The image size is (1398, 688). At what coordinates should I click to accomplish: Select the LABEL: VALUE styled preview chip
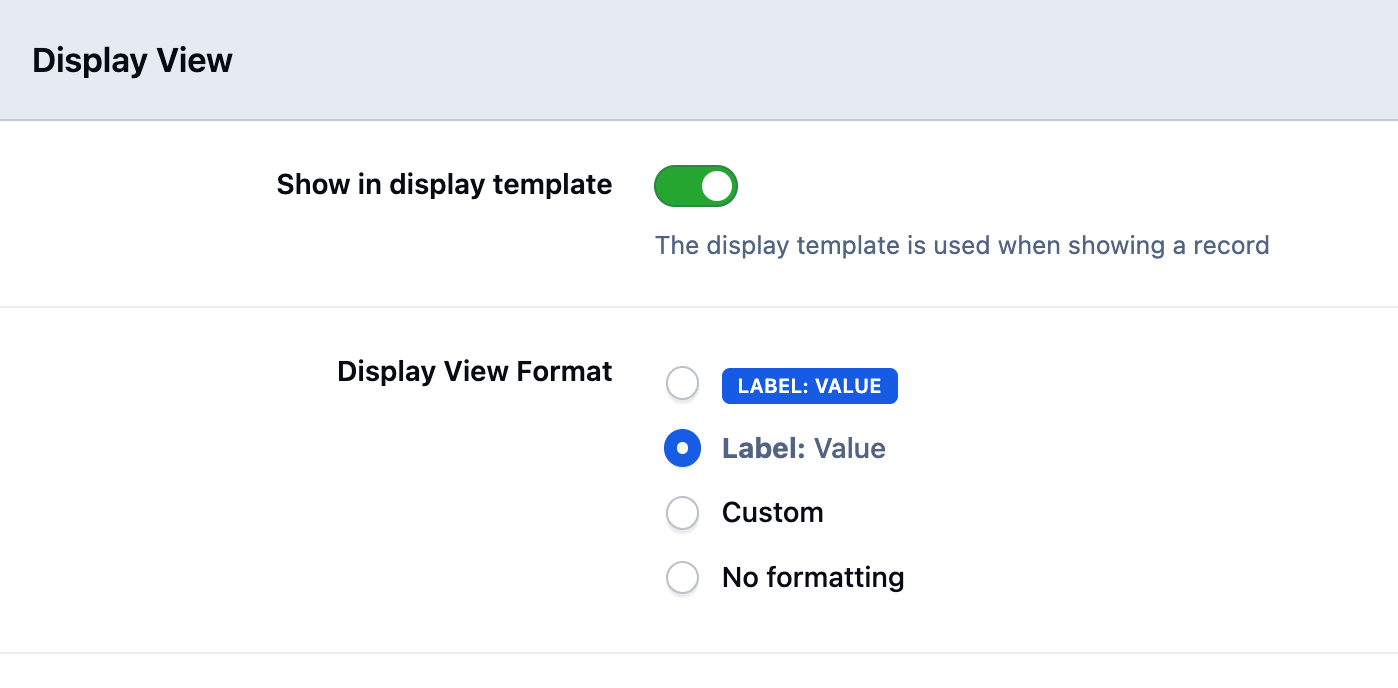pos(809,385)
